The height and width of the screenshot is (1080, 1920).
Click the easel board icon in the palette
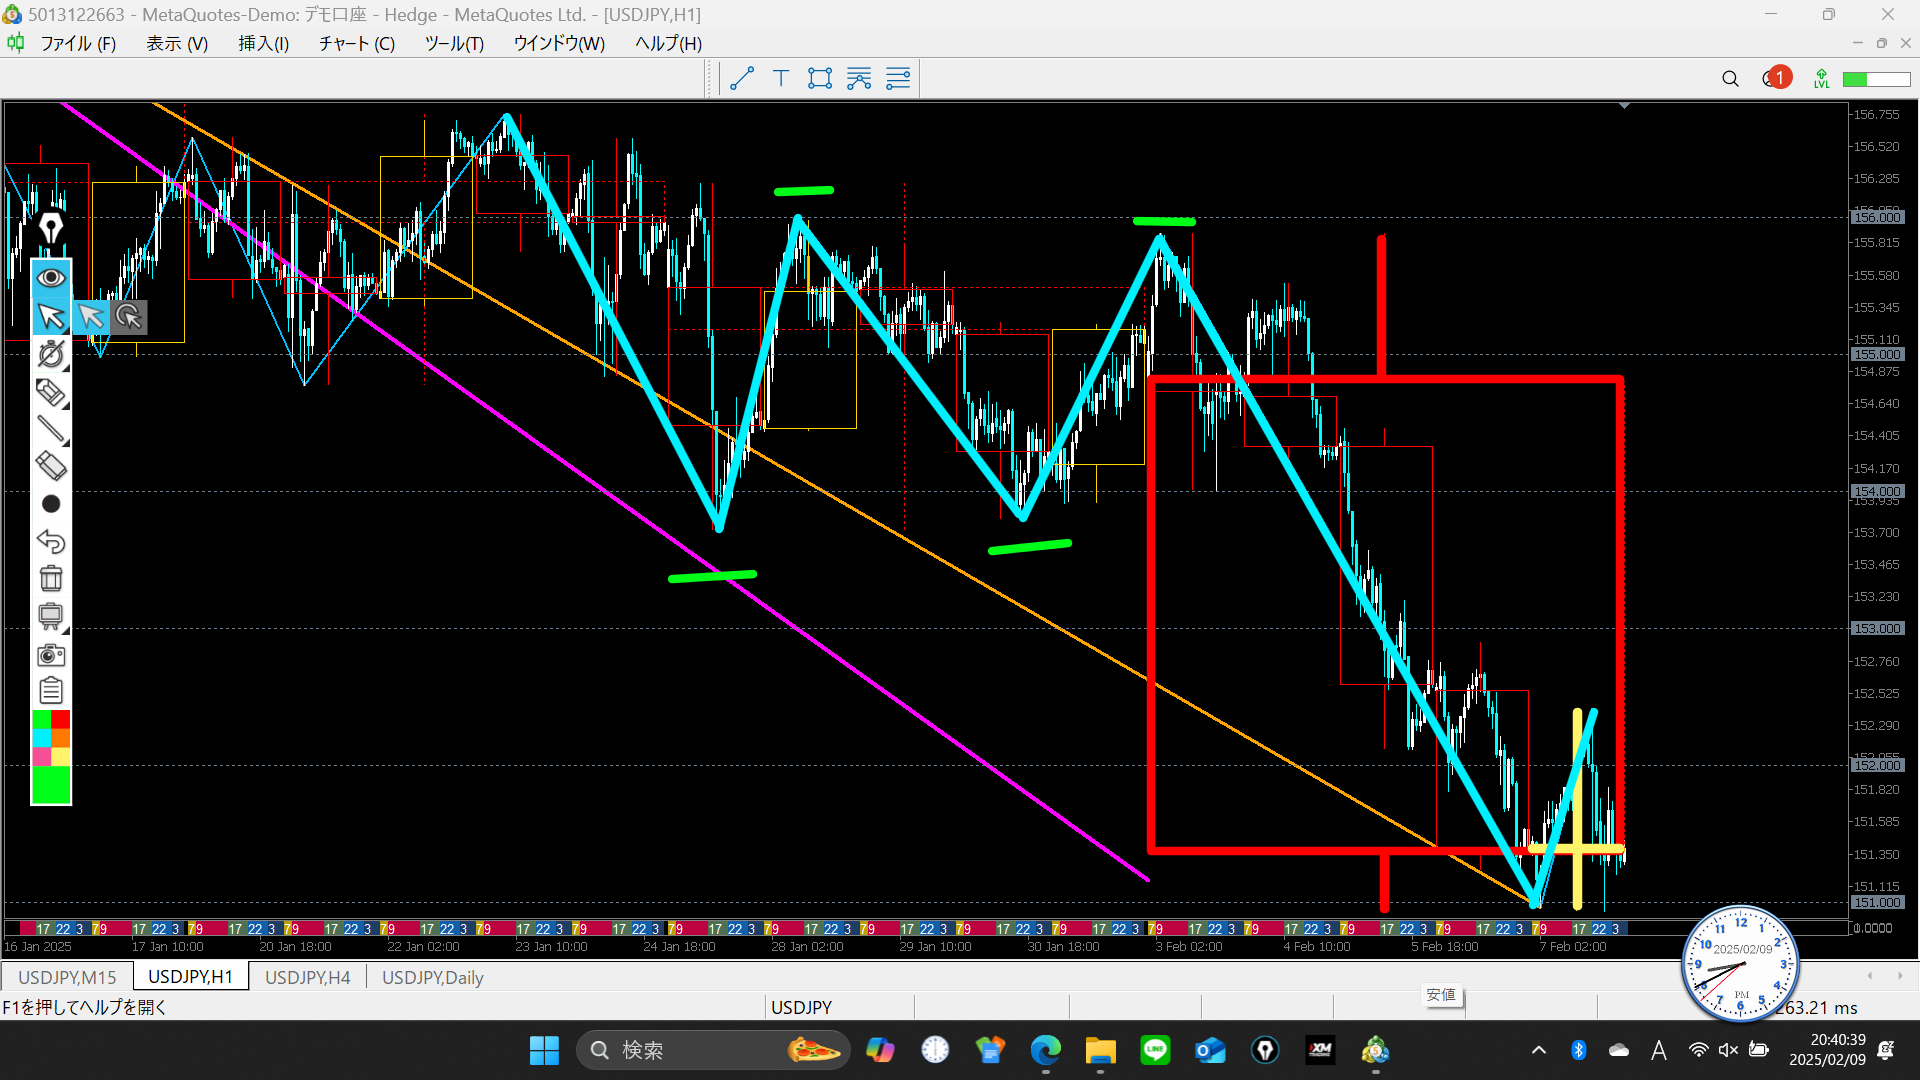coord(51,616)
